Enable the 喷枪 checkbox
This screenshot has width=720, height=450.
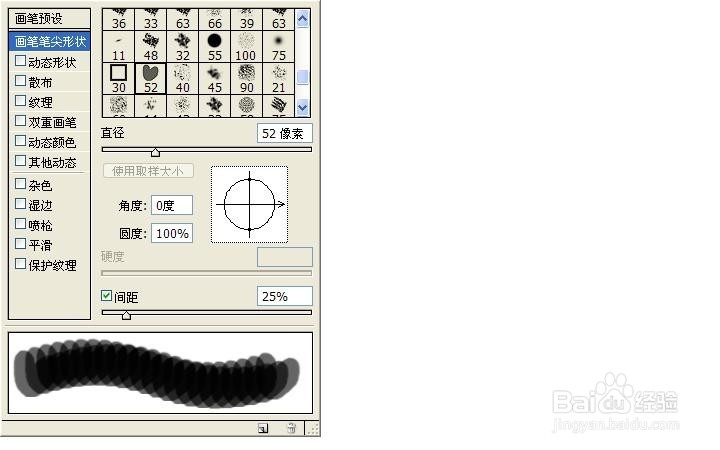click(x=20, y=224)
